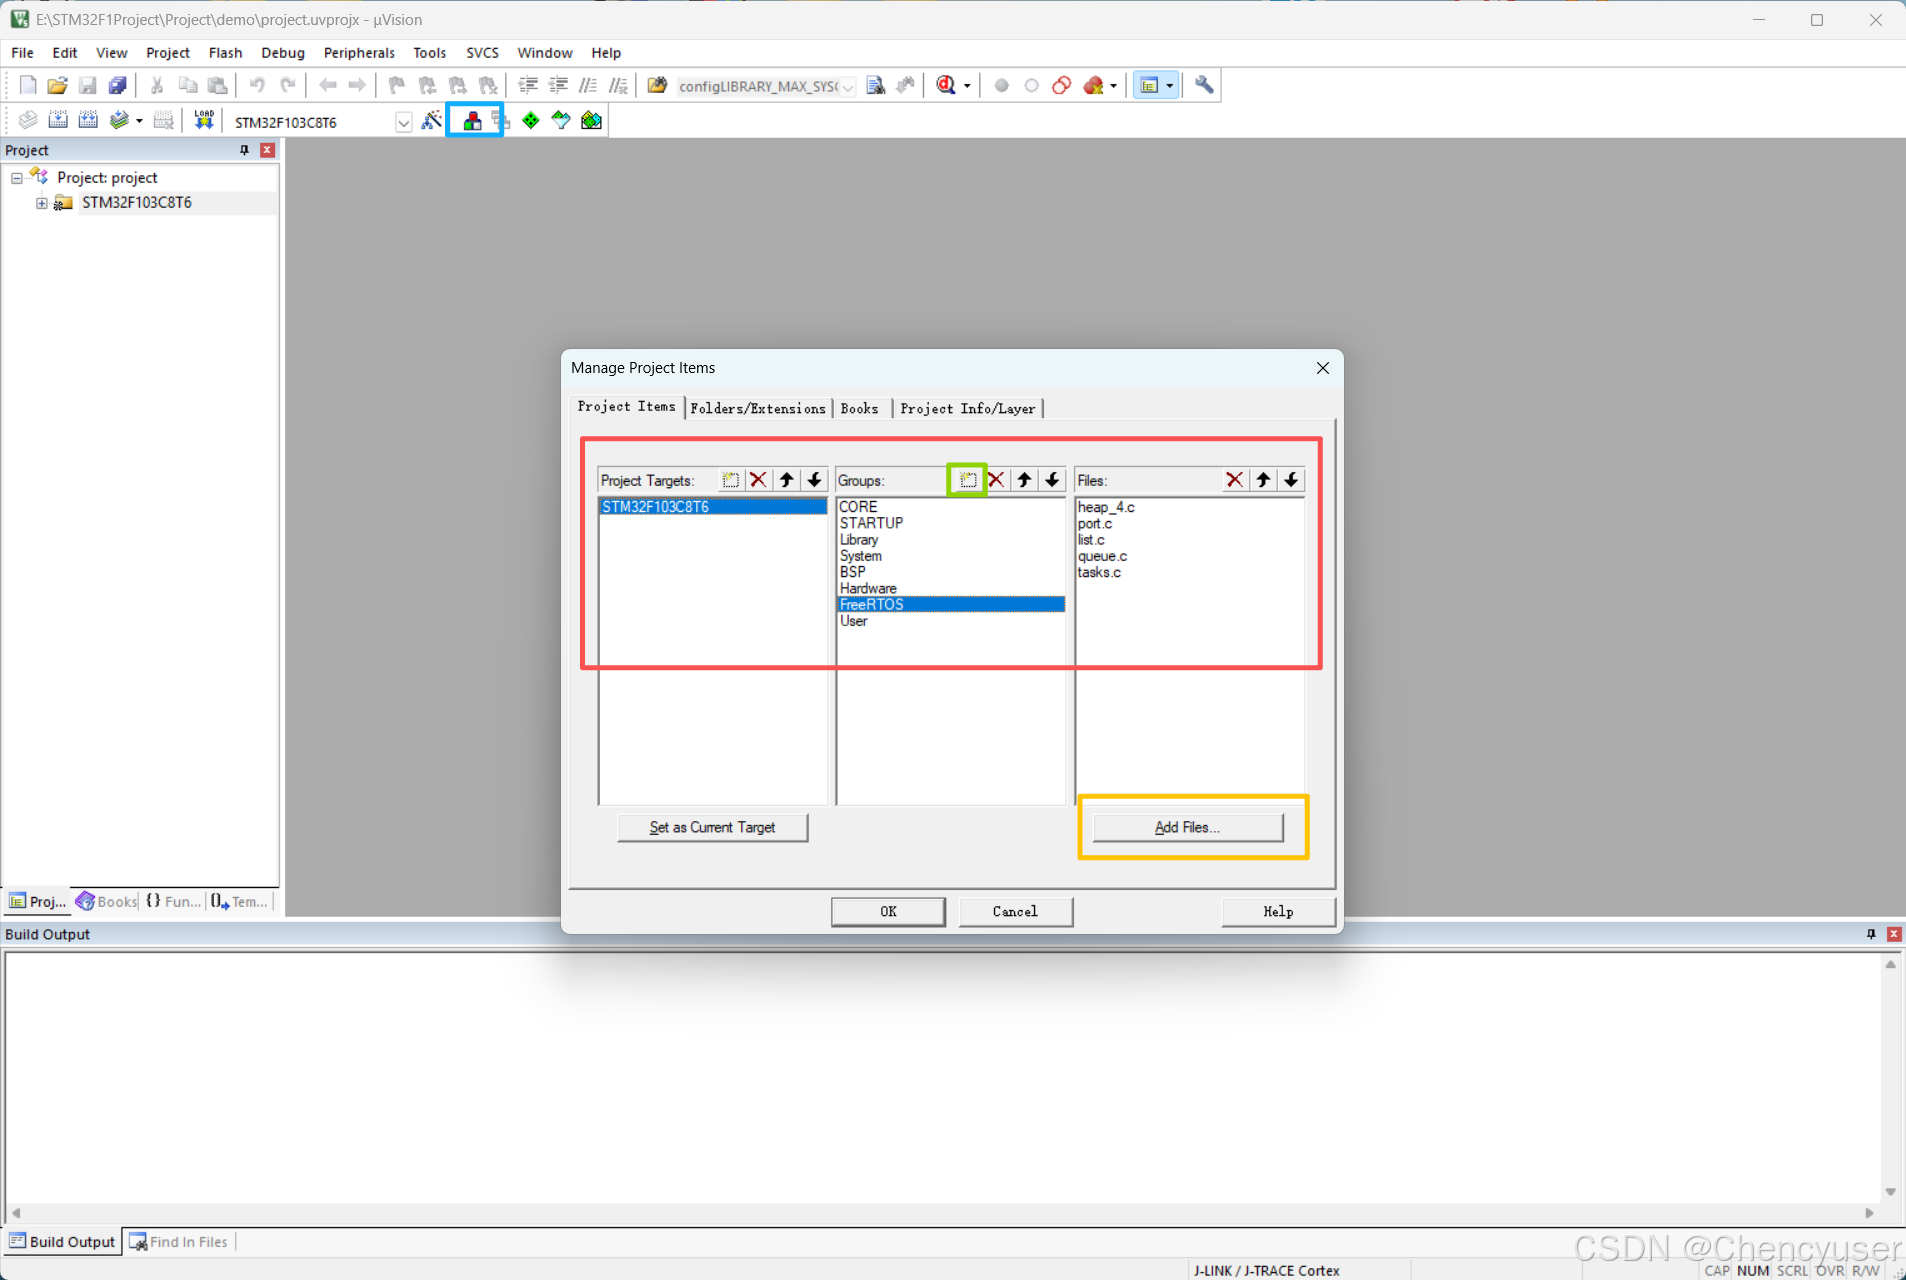Screen dimensions: 1906x1280
Task: Confirm the dialog with OK
Action: click(888, 911)
